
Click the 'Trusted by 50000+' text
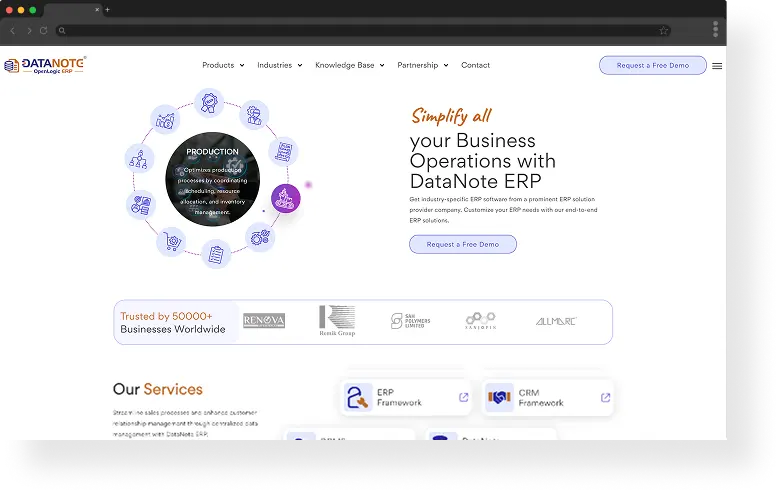pos(166,316)
